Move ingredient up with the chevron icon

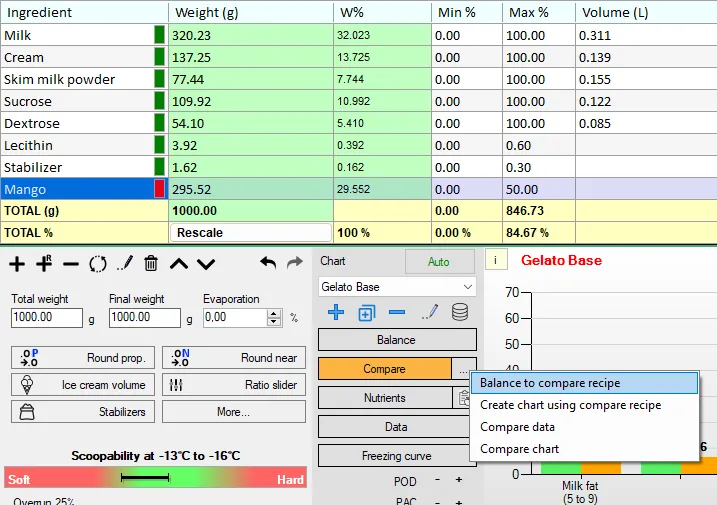(179, 264)
